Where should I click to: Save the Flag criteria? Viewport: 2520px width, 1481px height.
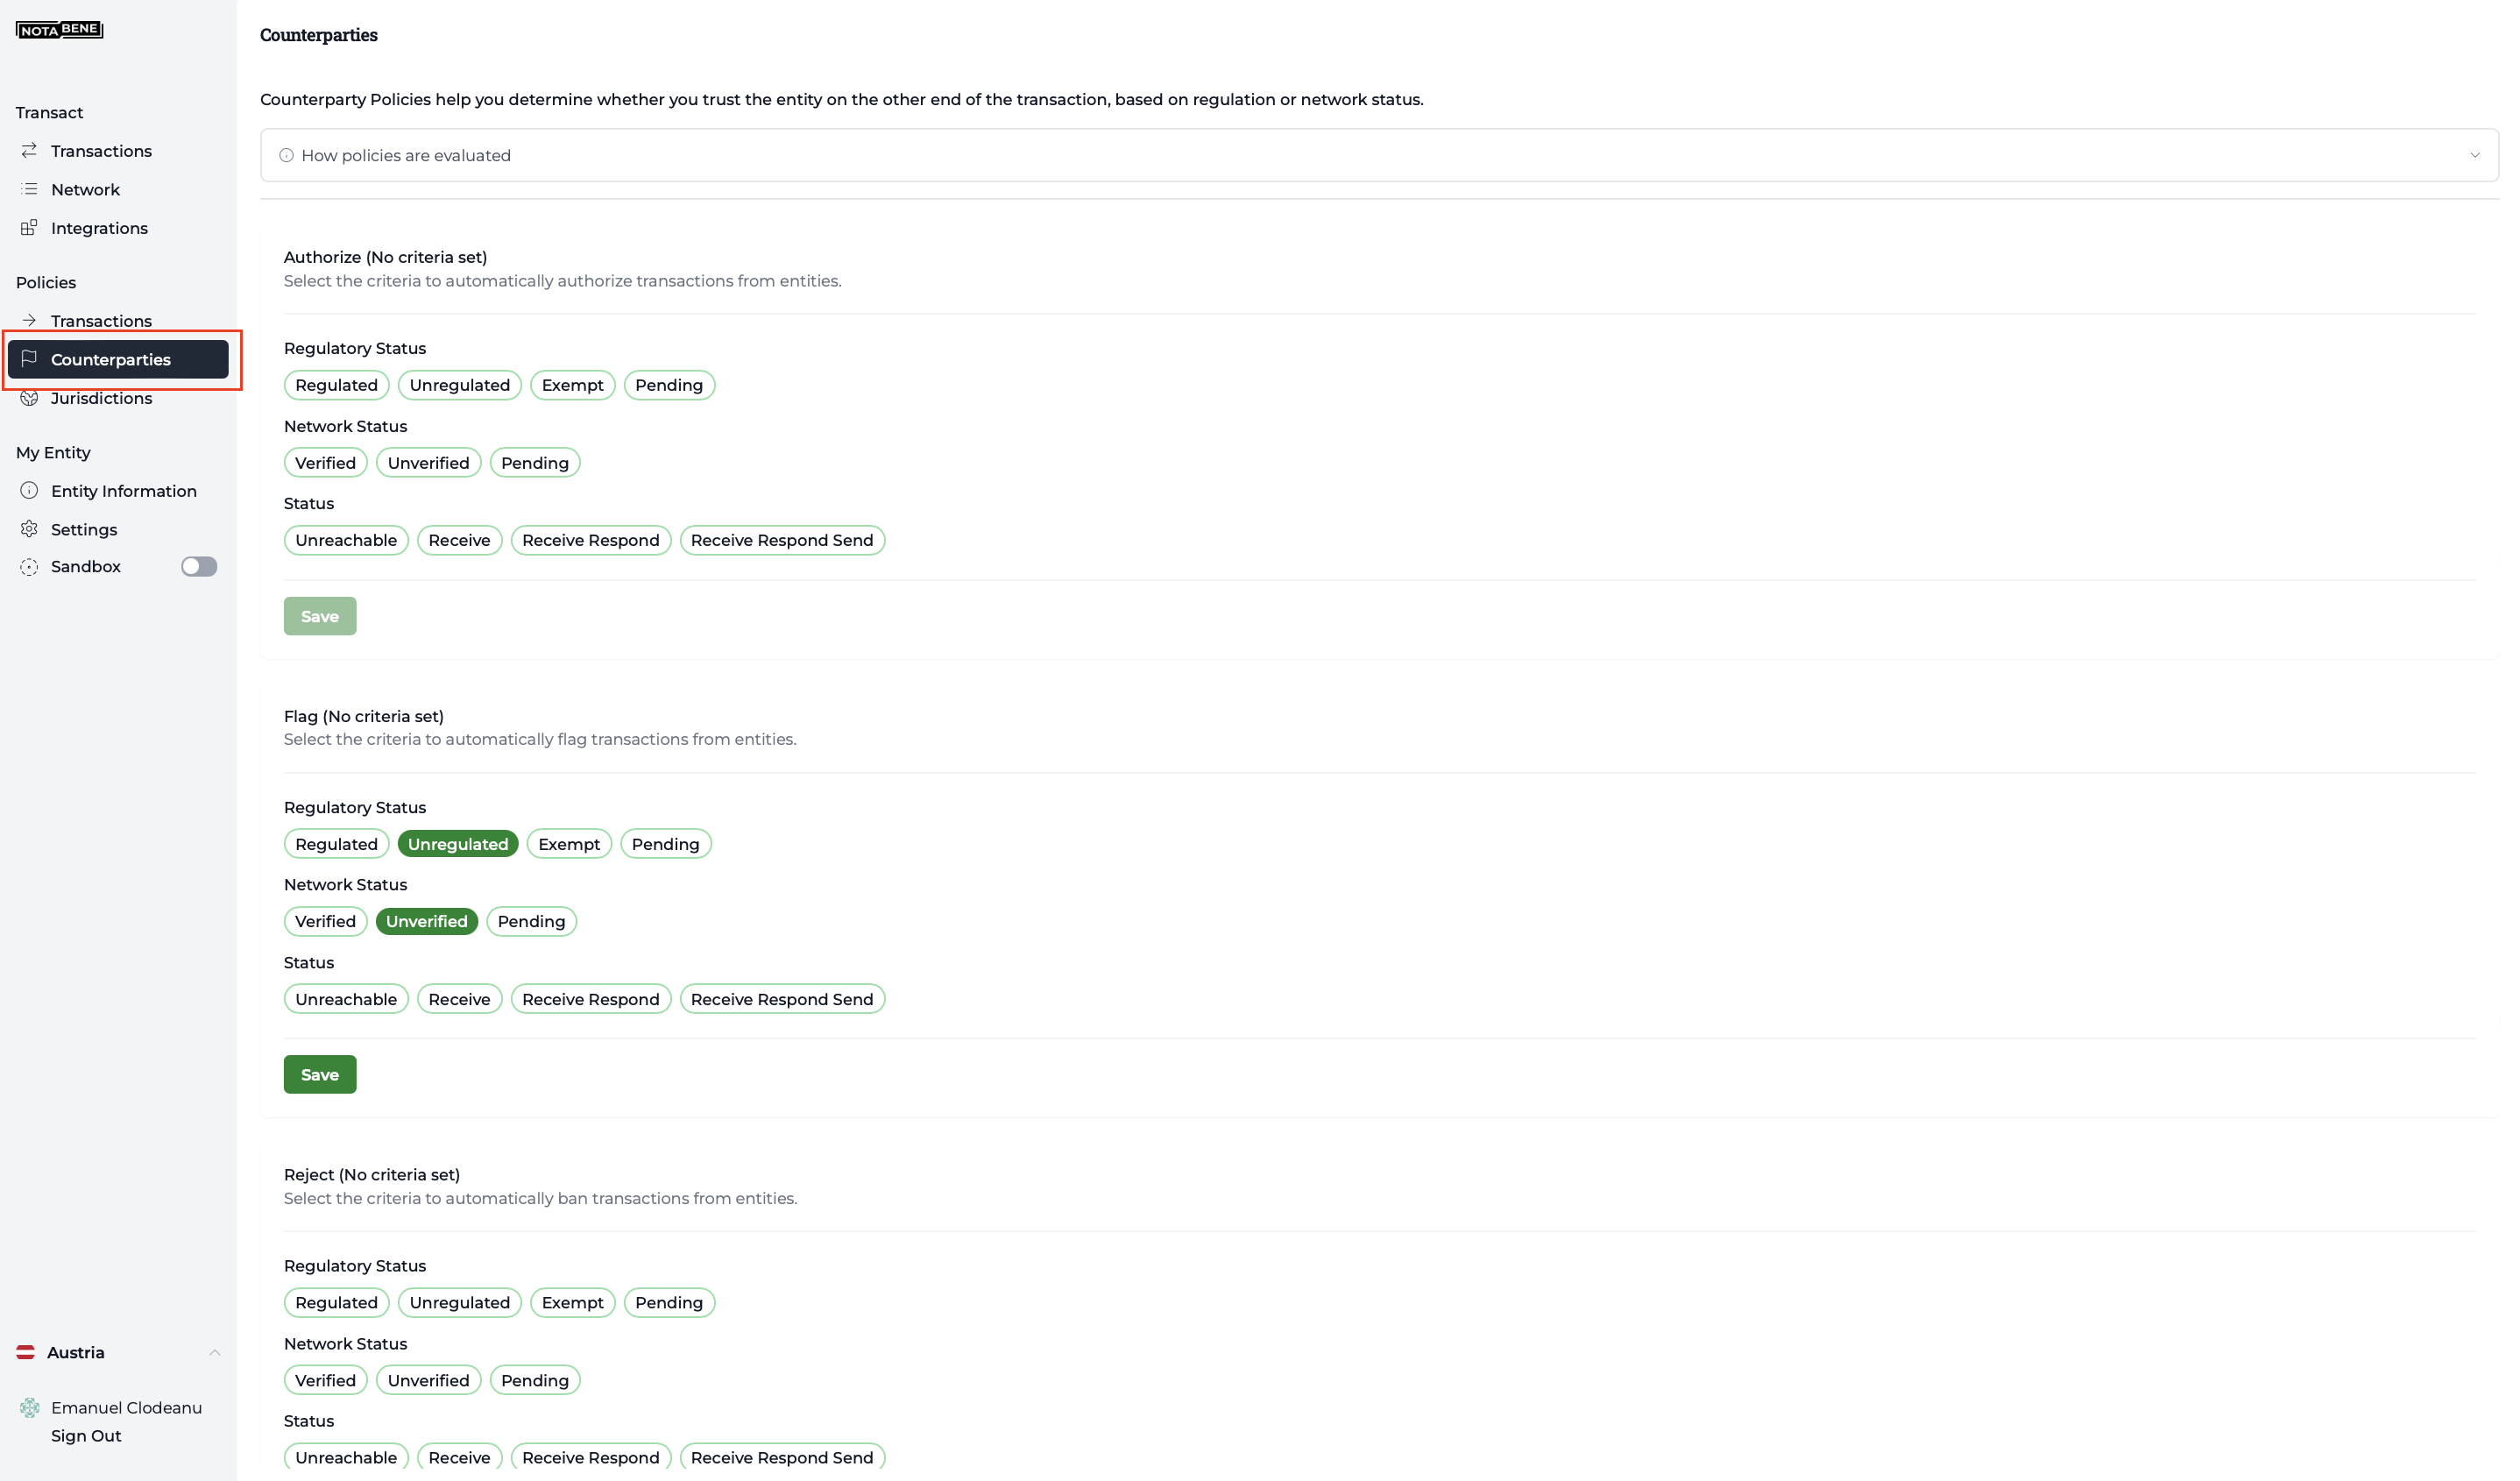[320, 1074]
